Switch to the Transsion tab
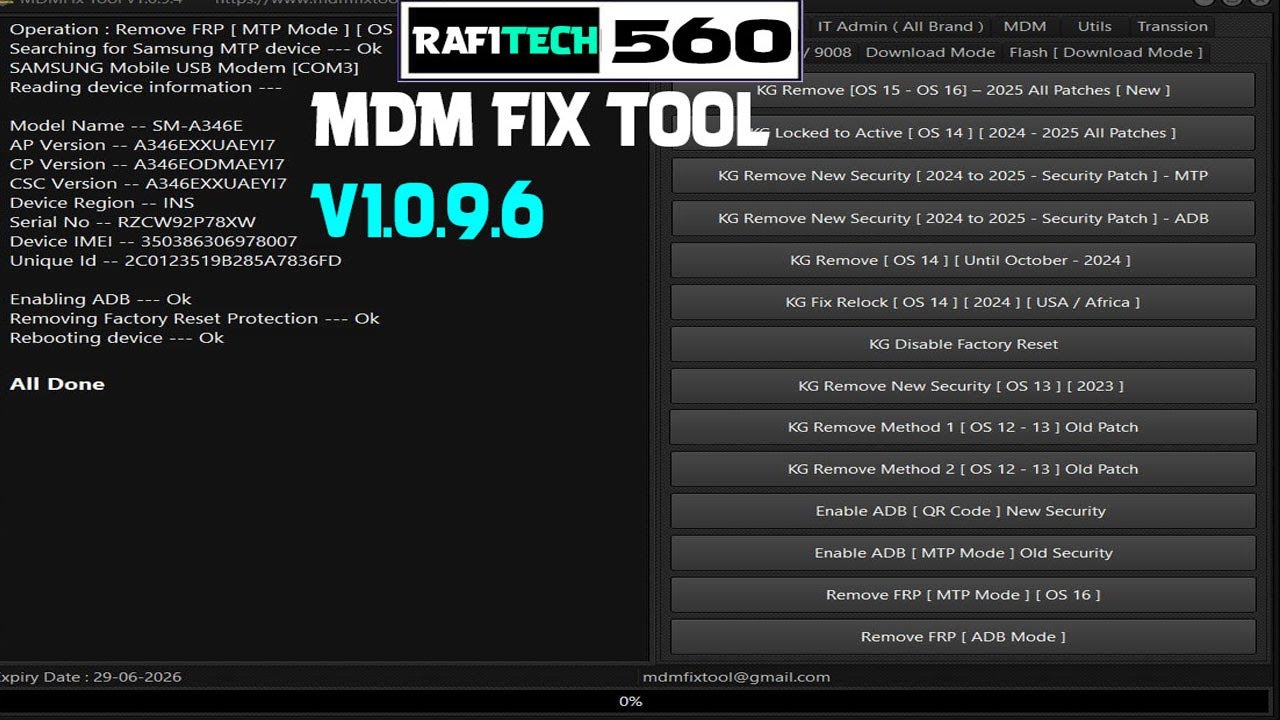Image resolution: width=1280 pixels, height=720 pixels. [x=1172, y=26]
